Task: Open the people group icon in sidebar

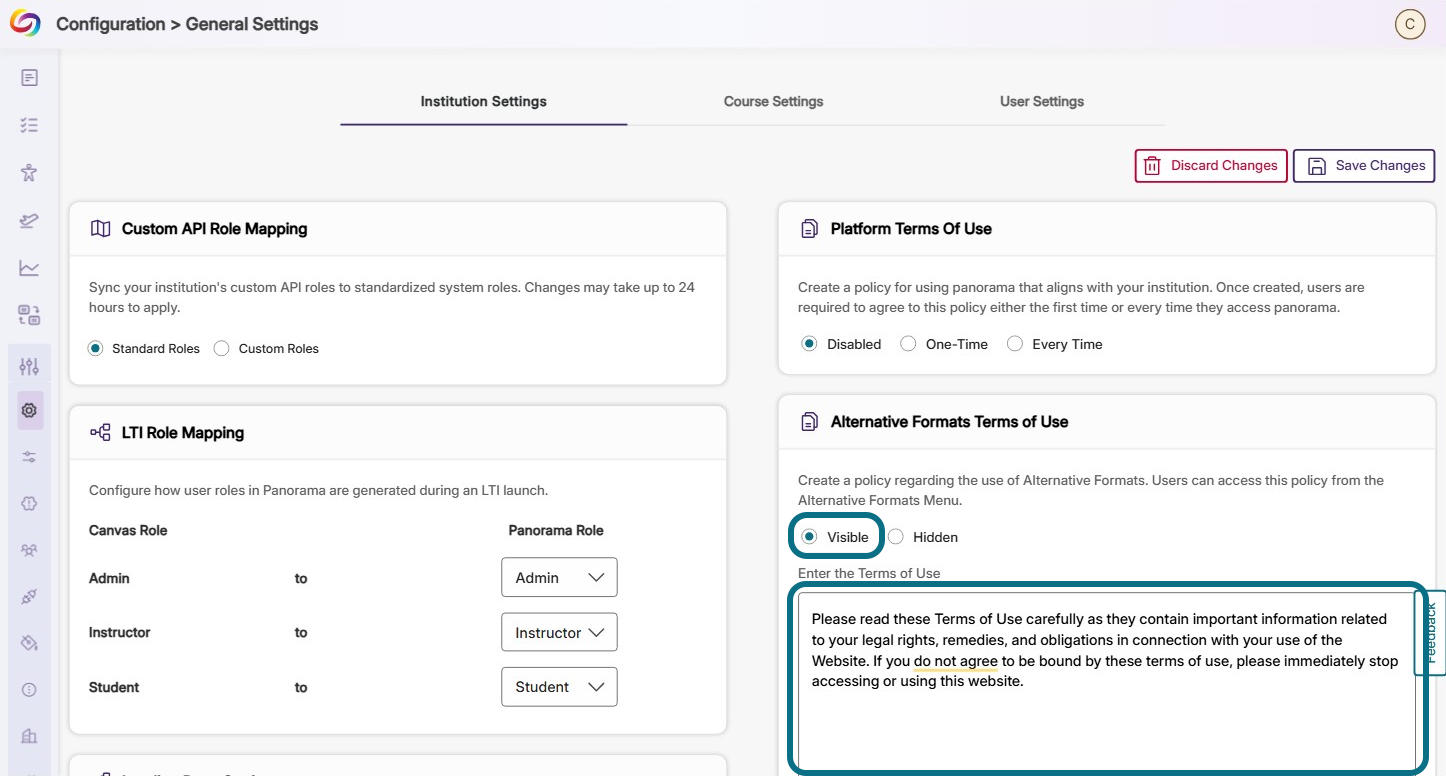Action: click(x=29, y=550)
